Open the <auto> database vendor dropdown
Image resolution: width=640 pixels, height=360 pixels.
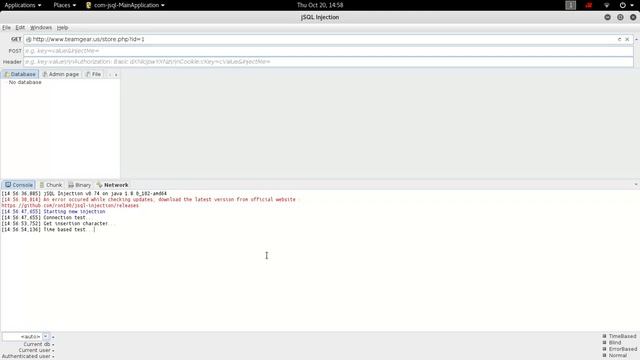click(x=26, y=337)
